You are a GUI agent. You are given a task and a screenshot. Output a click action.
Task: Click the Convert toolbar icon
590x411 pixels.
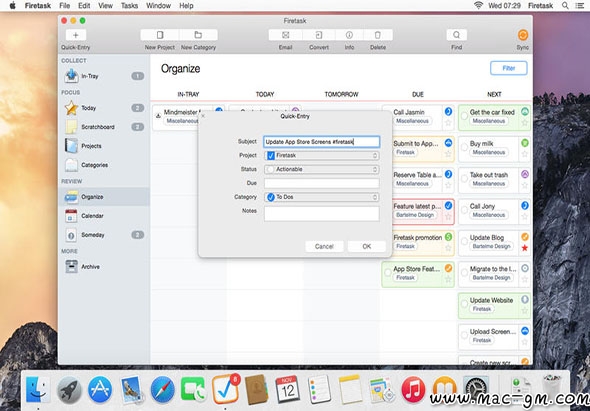(319, 35)
